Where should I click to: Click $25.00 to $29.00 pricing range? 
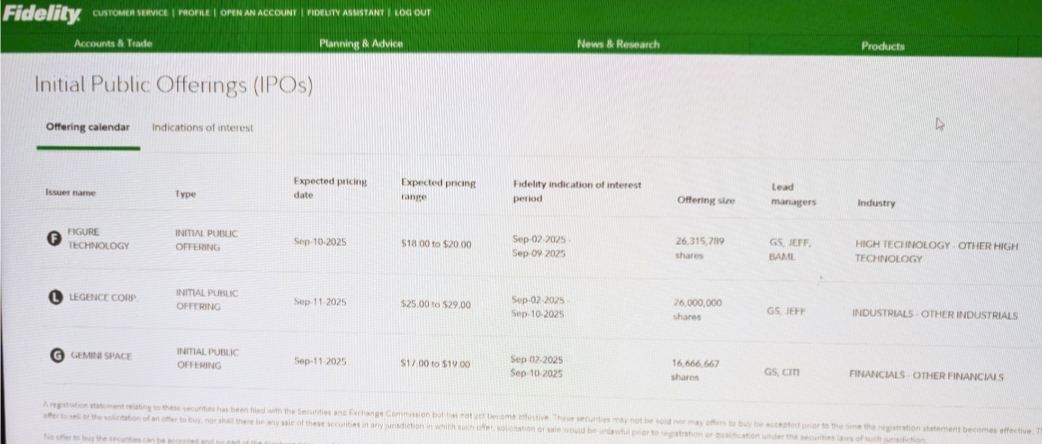(436, 304)
